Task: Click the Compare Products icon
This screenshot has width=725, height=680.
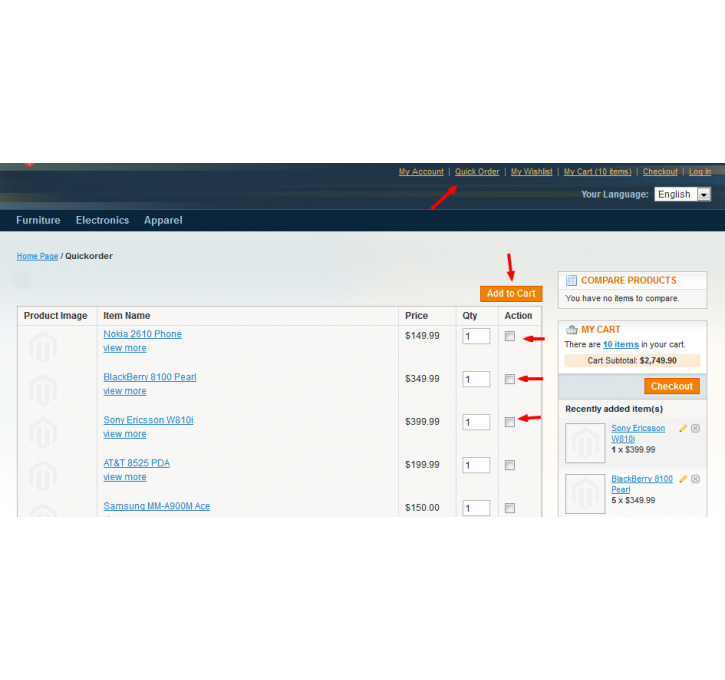Action: [x=572, y=281]
